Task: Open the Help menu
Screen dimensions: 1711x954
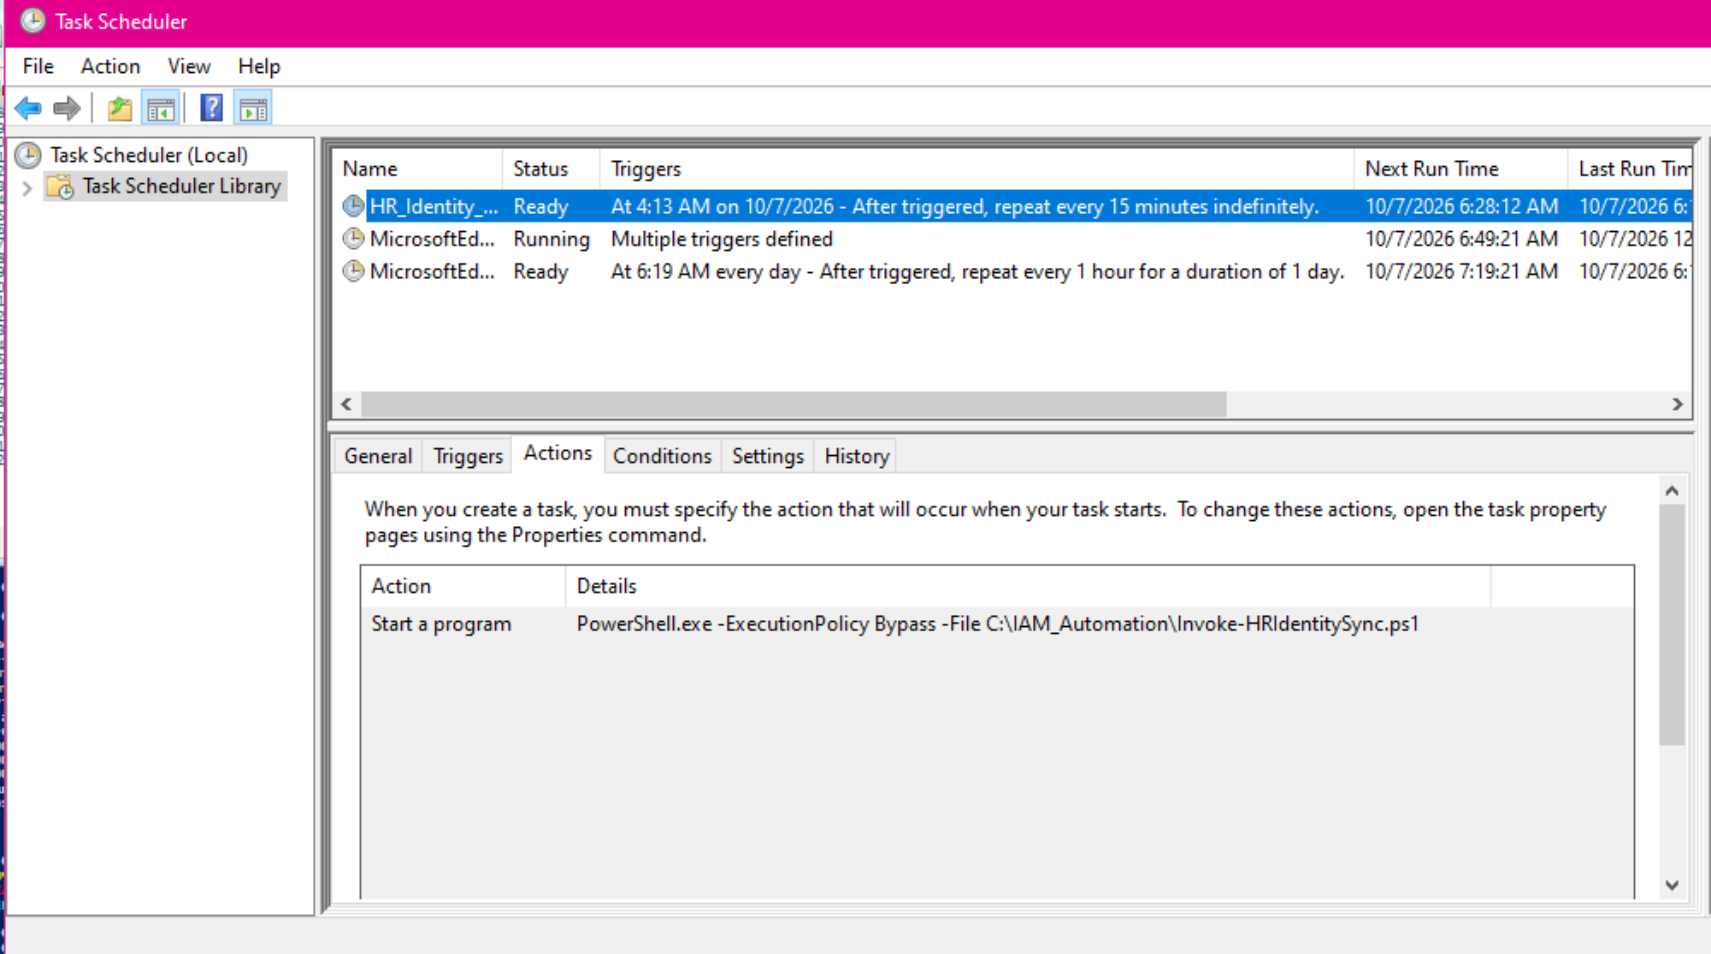Action: pos(259,66)
